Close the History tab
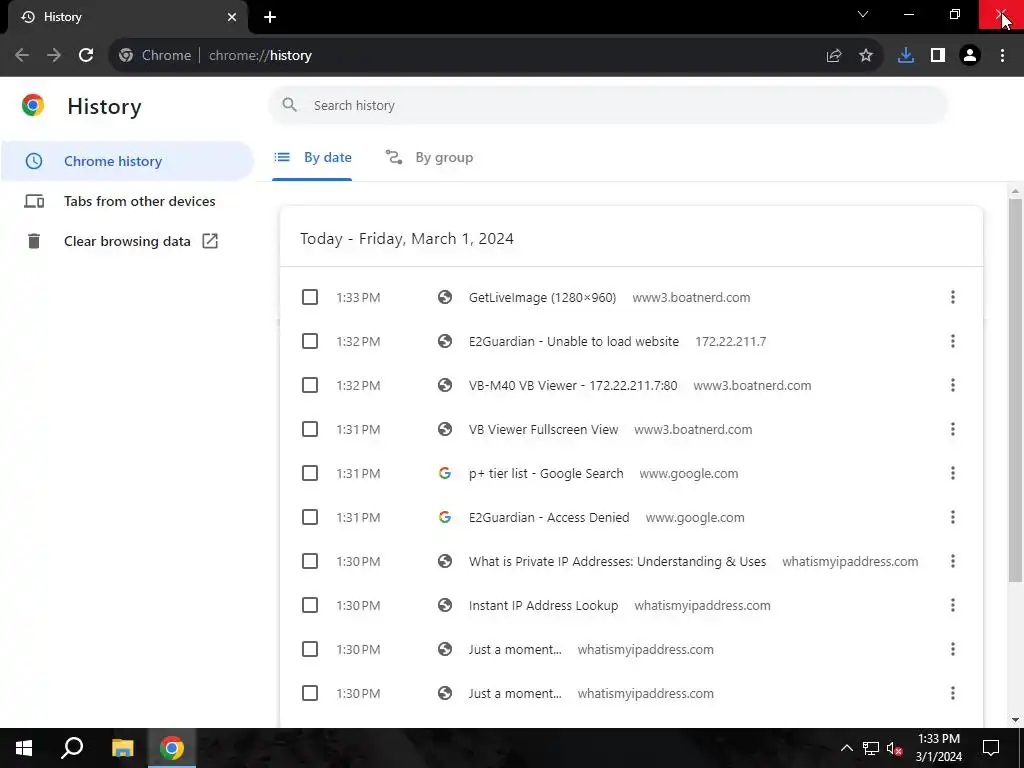The image size is (1024, 768). pyautogui.click(x=232, y=17)
